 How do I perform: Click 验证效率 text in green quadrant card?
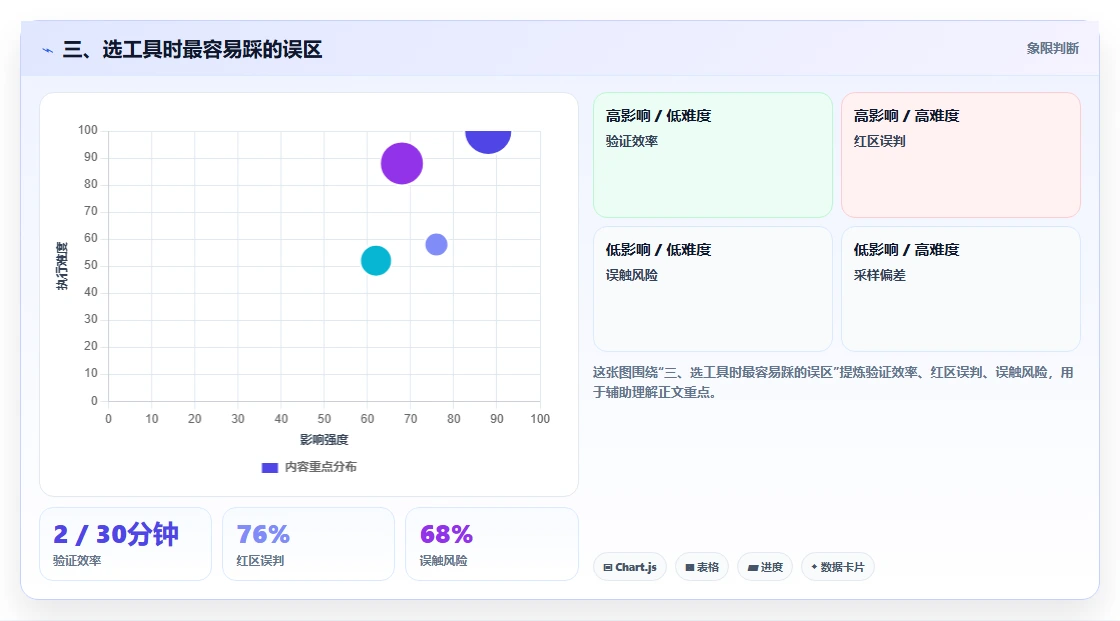(x=631, y=141)
